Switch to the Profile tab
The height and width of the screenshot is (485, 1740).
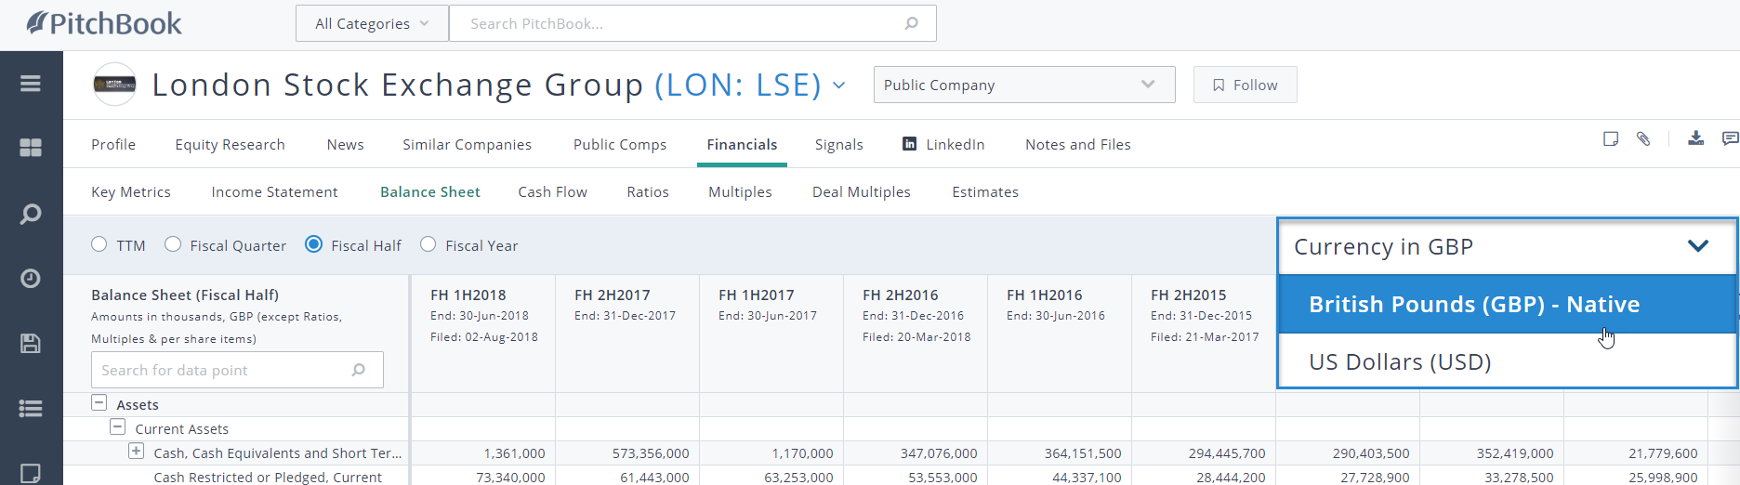point(113,144)
